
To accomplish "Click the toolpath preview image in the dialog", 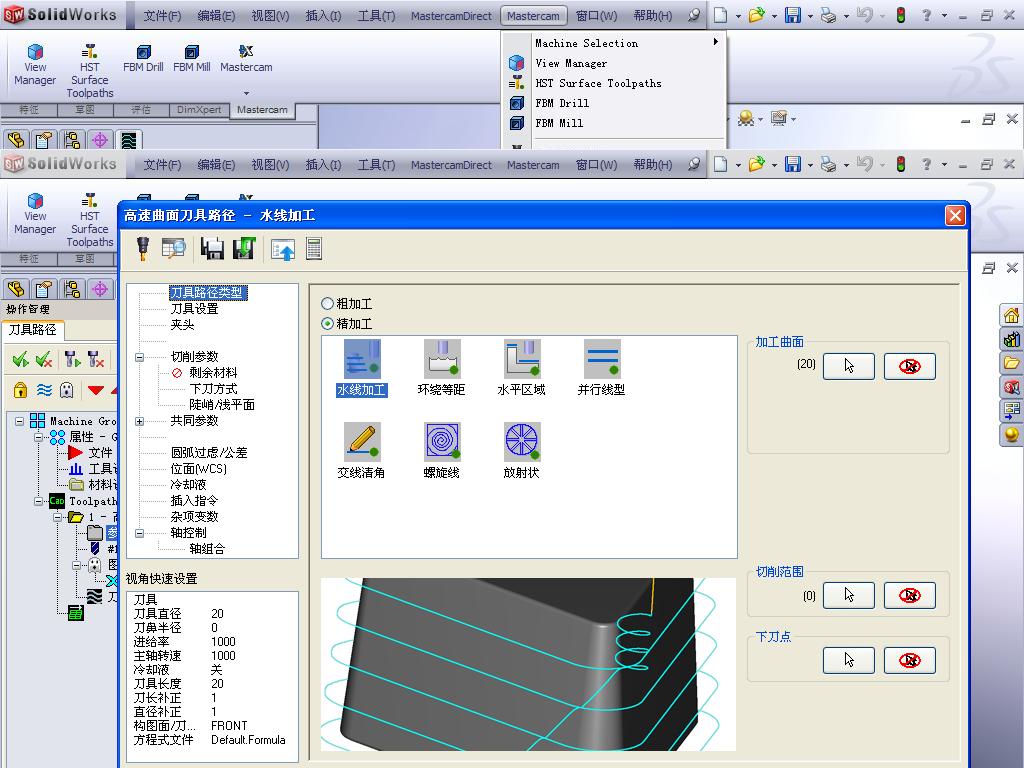I will (528, 664).
